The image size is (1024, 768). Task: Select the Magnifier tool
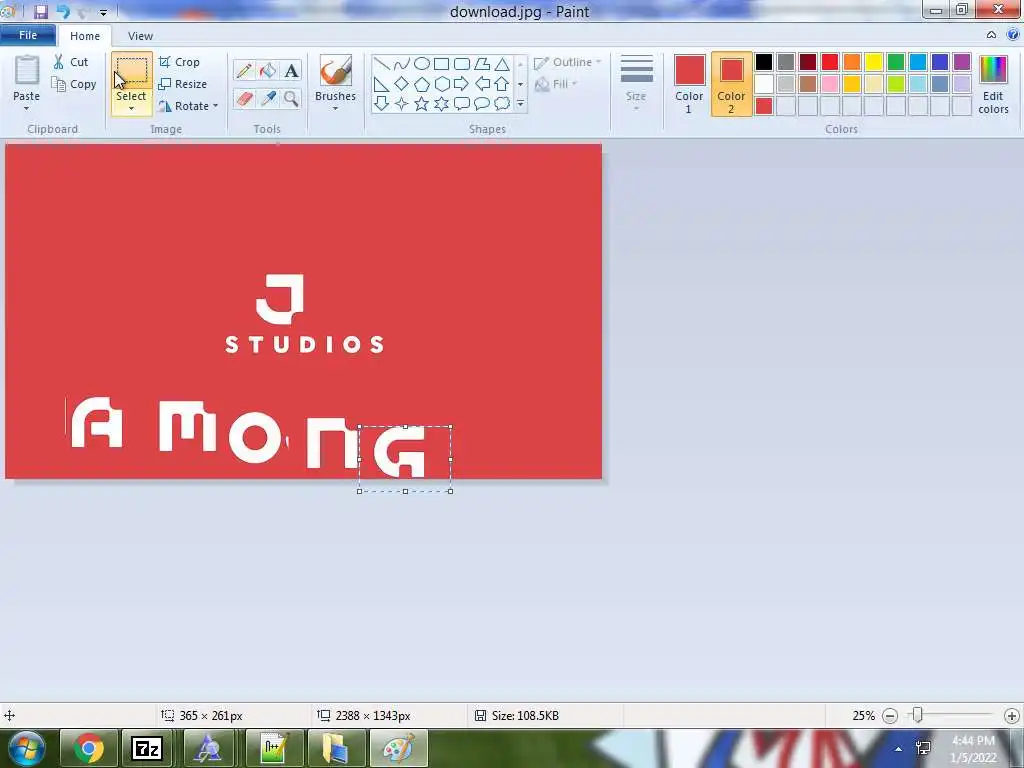click(x=291, y=99)
